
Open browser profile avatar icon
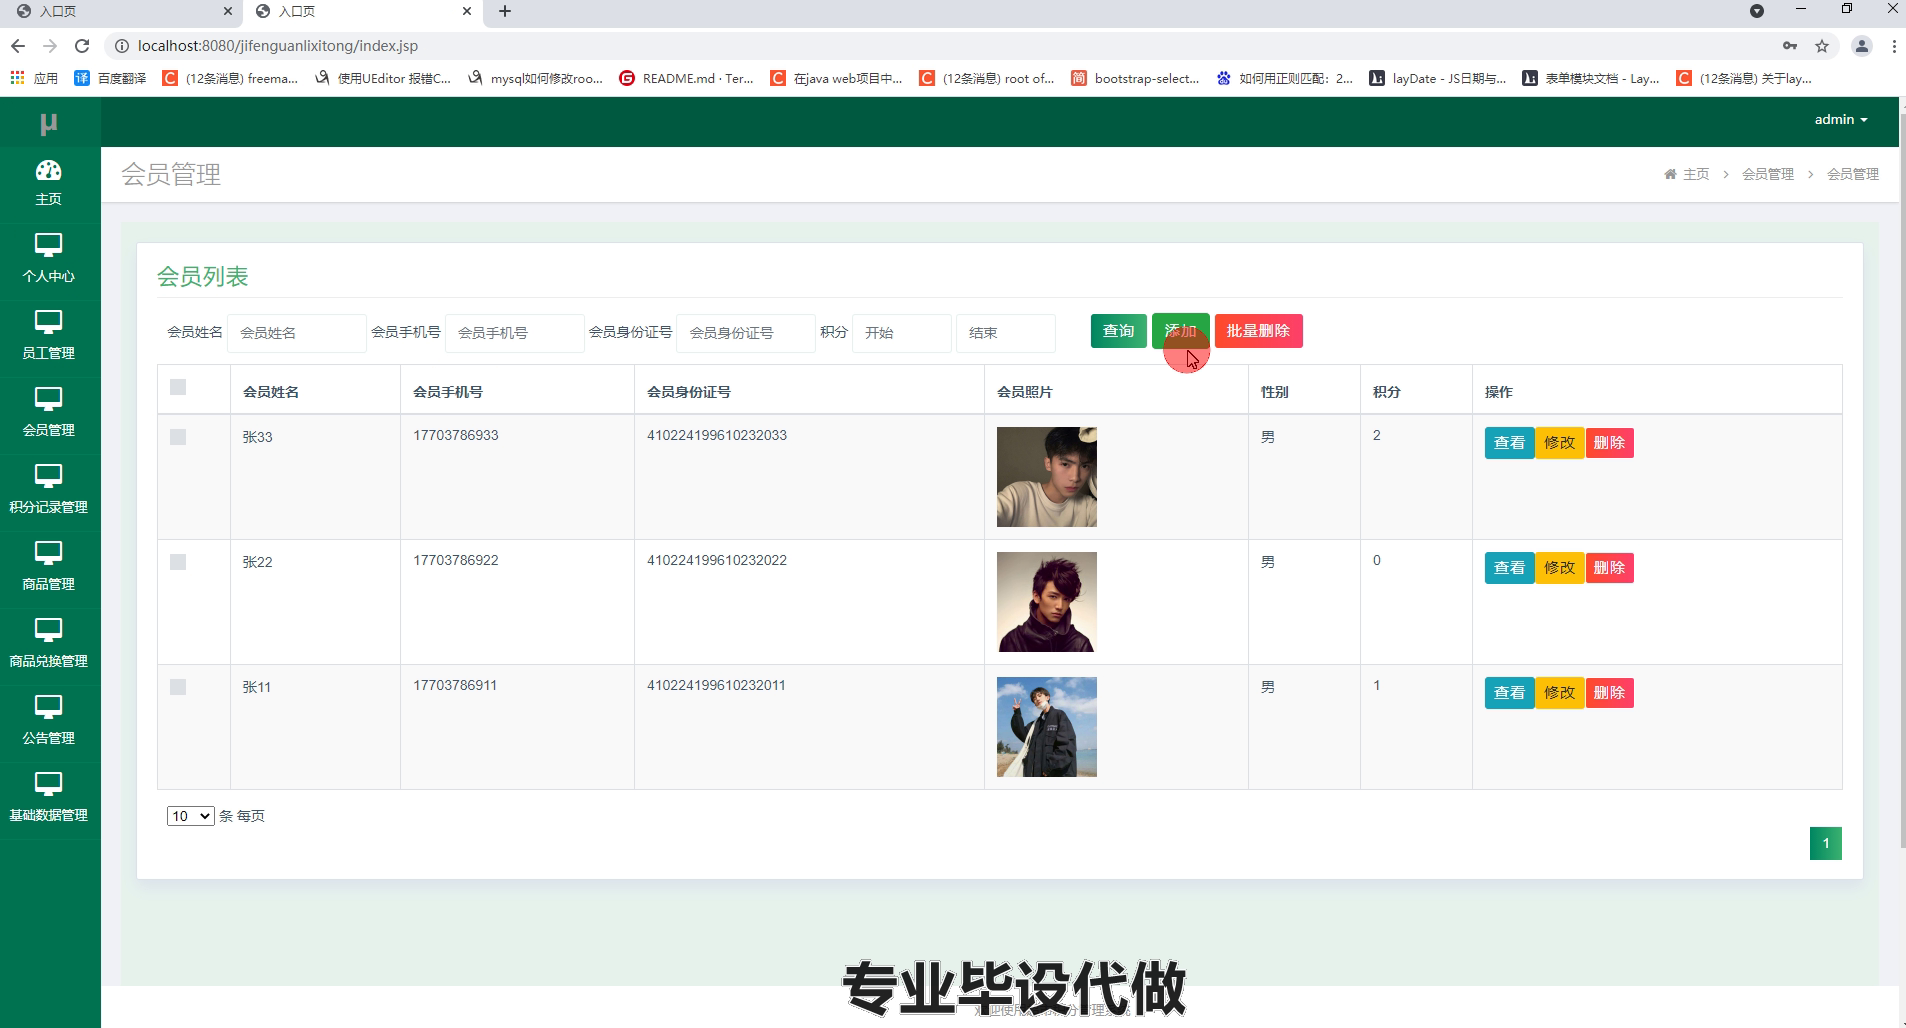(1862, 46)
